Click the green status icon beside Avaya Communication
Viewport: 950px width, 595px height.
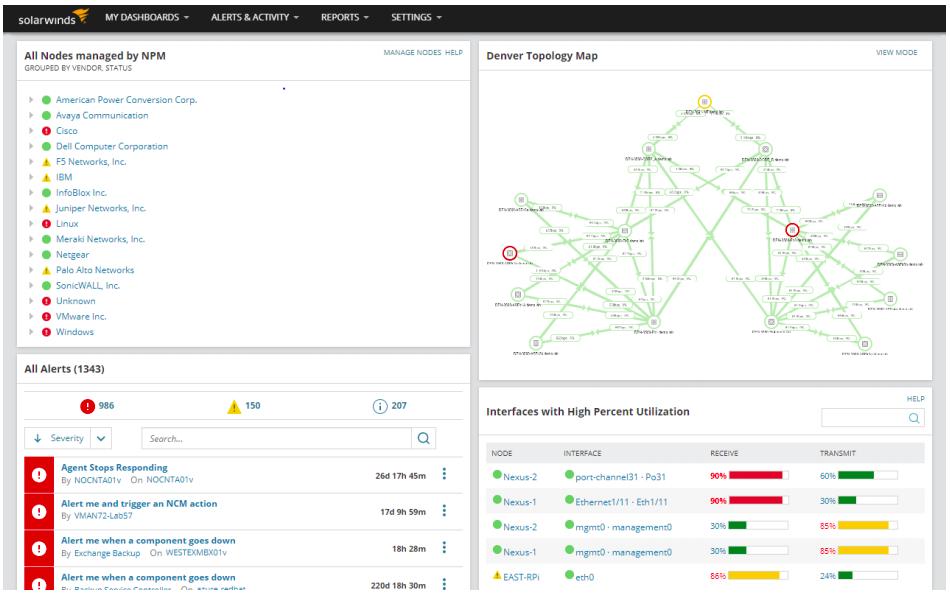point(46,115)
